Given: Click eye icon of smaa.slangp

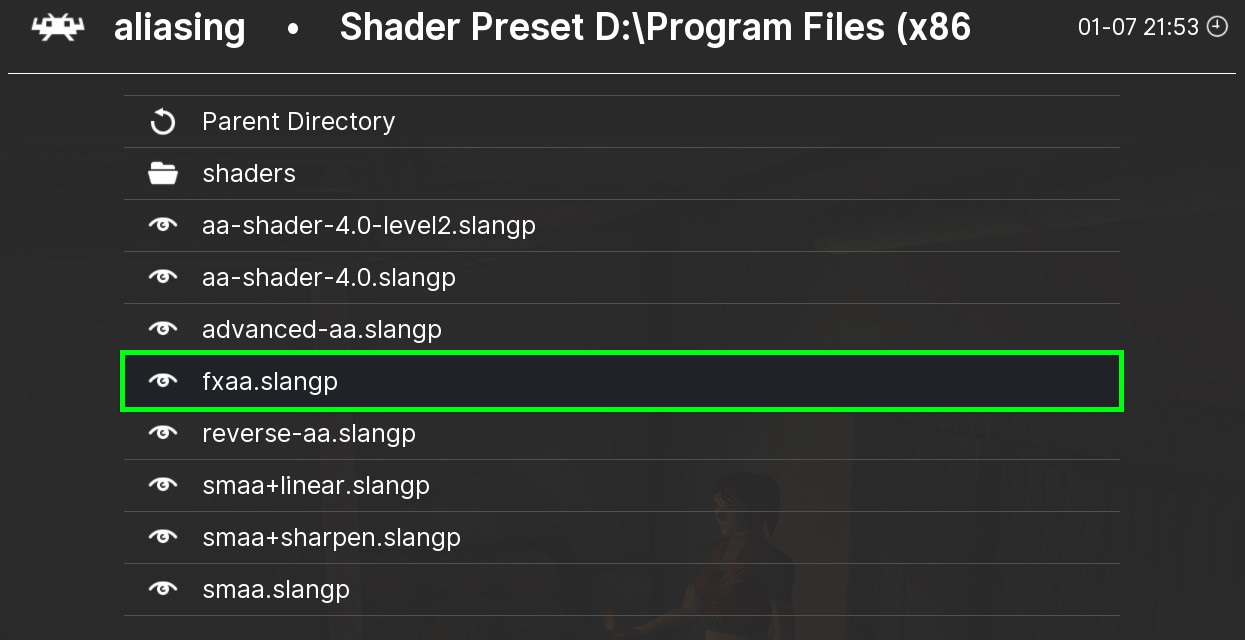Looking at the screenshot, I should 162,590.
